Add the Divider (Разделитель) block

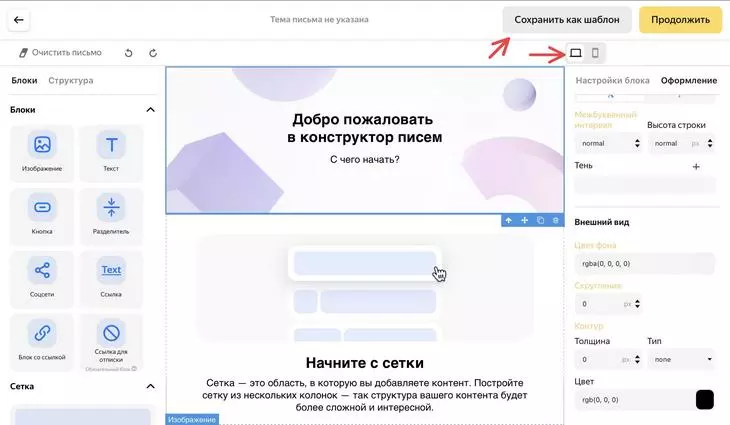click(111, 216)
